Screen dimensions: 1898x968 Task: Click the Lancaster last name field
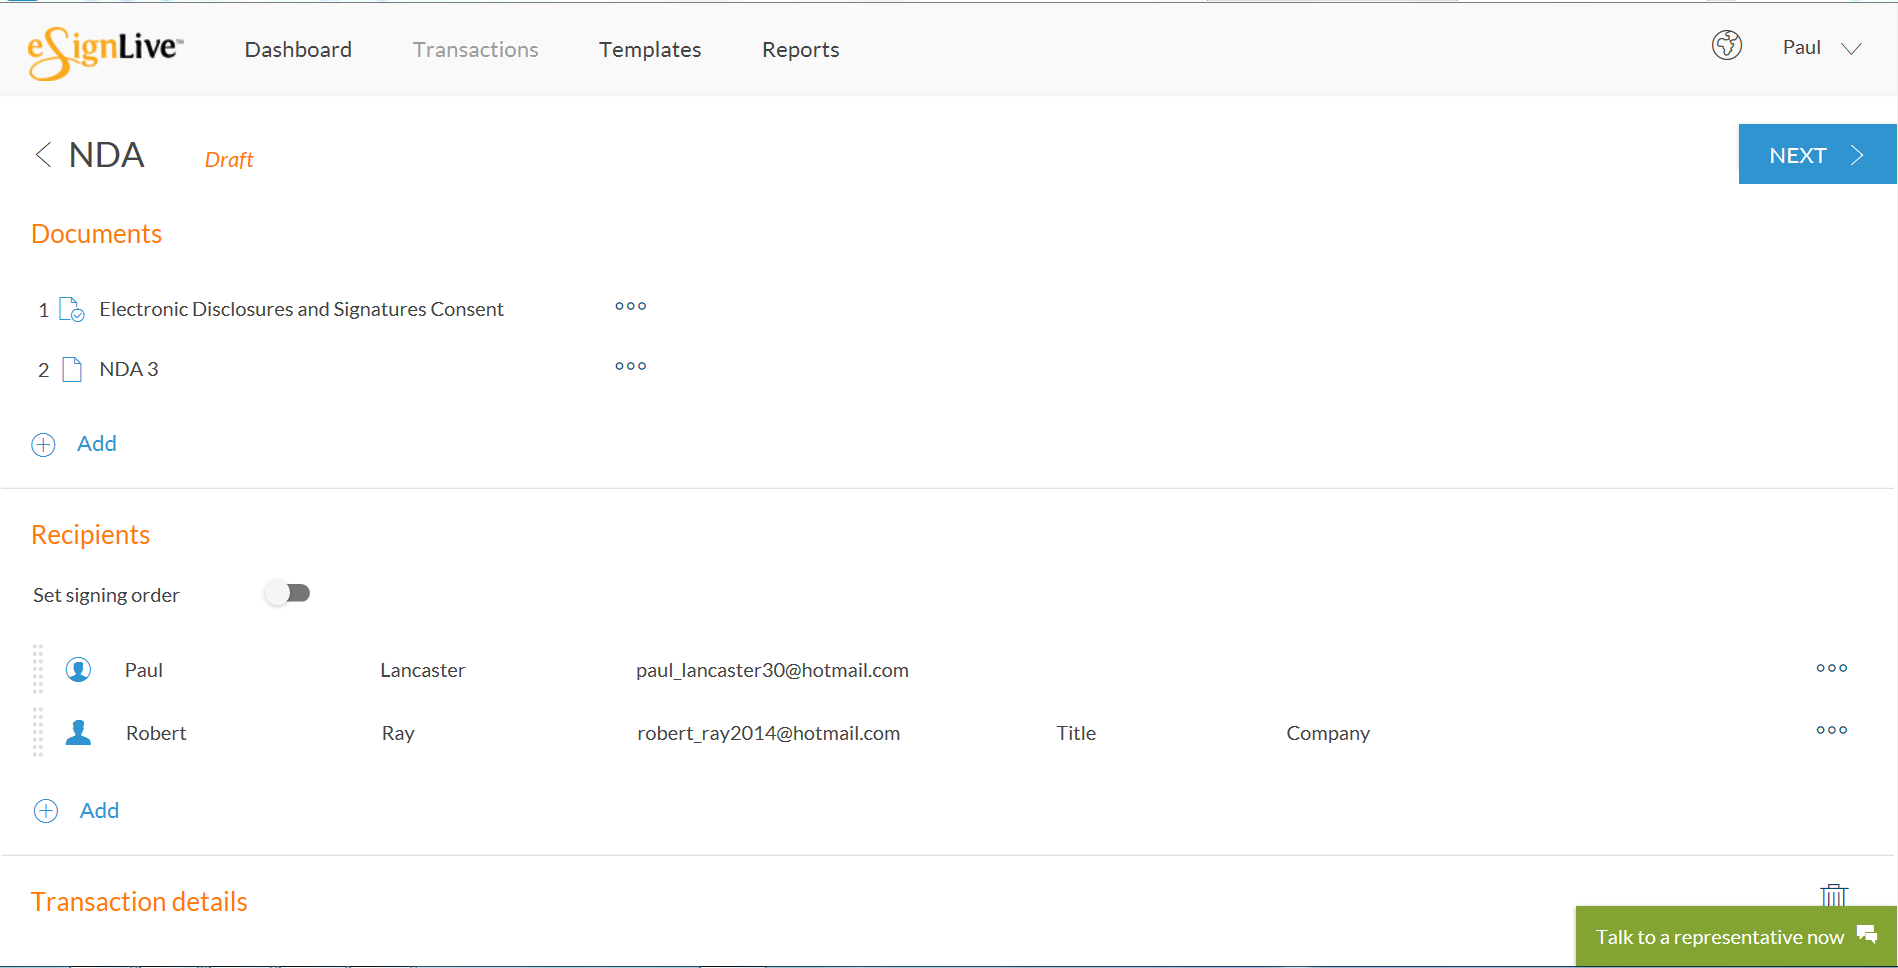pyautogui.click(x=423, y=670)
